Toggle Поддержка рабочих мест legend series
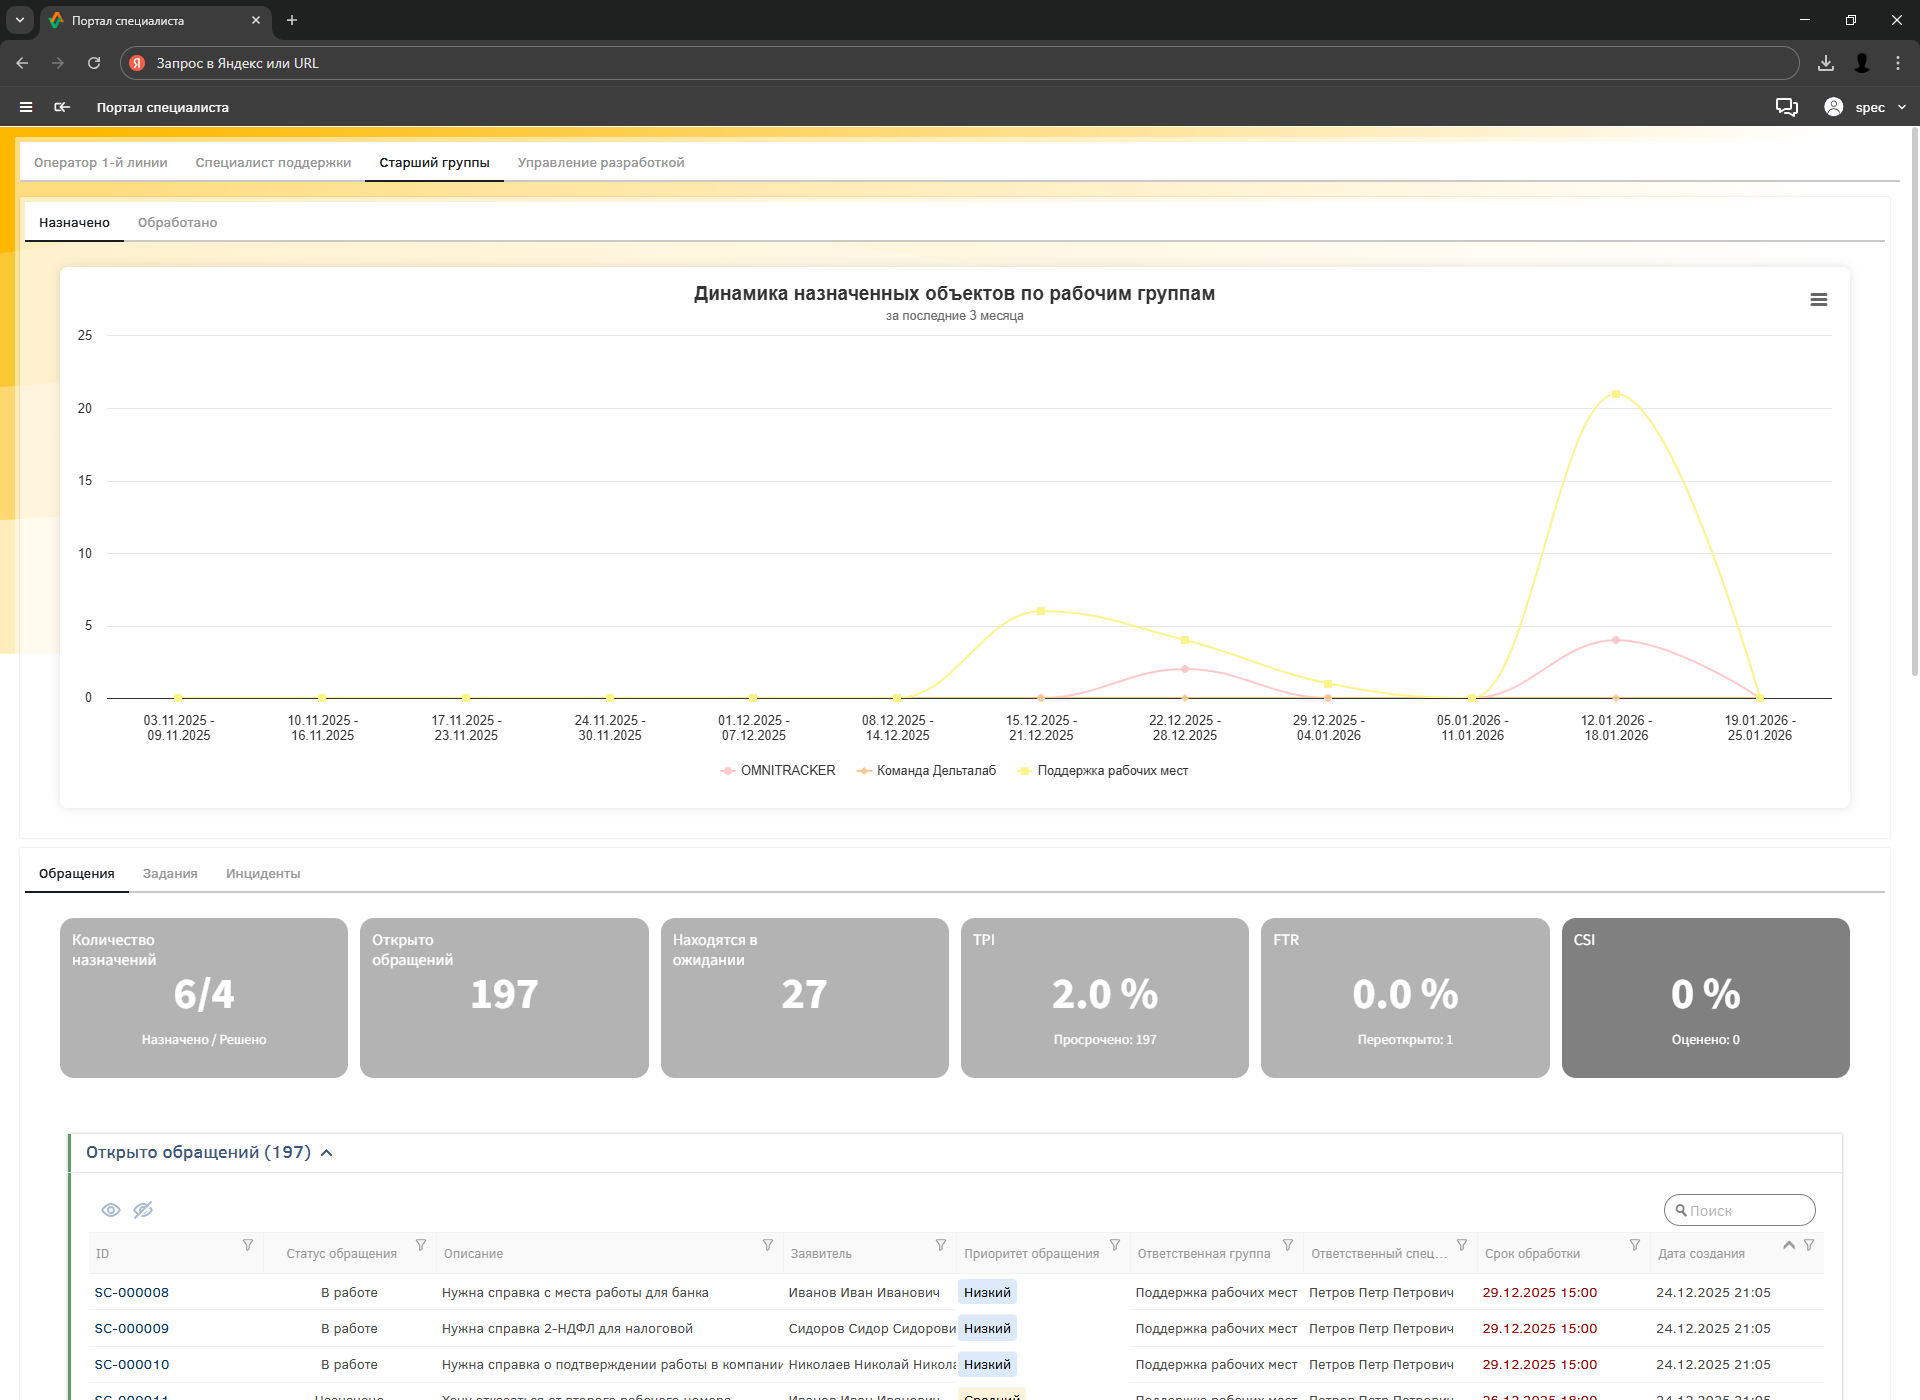The width and height of the screenshot is (1920, 1400). pyautogui.click(x=1103, y=771)
